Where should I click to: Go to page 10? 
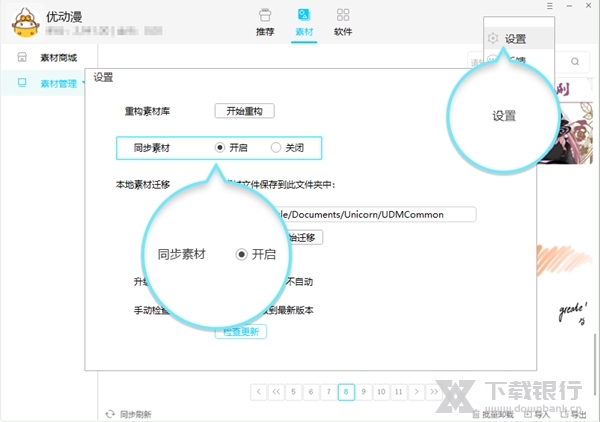pyautogui.click(x=381, y=392)
